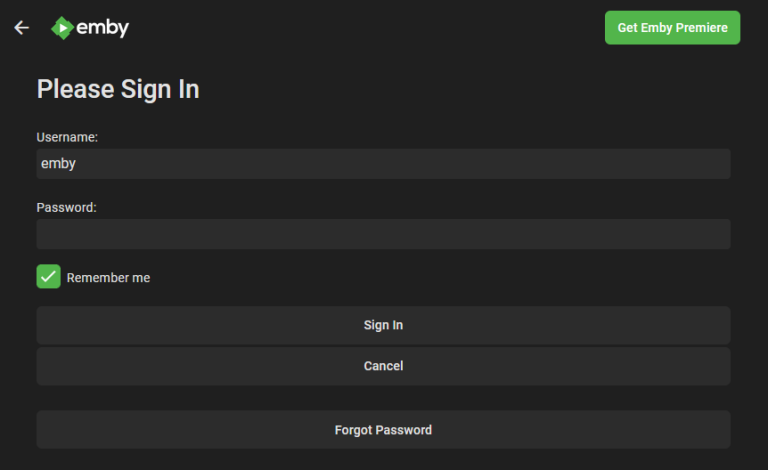Go back using the left arrow icon
Image resolution: width=768 pixels, height=470 pixels.
(22, 28)
